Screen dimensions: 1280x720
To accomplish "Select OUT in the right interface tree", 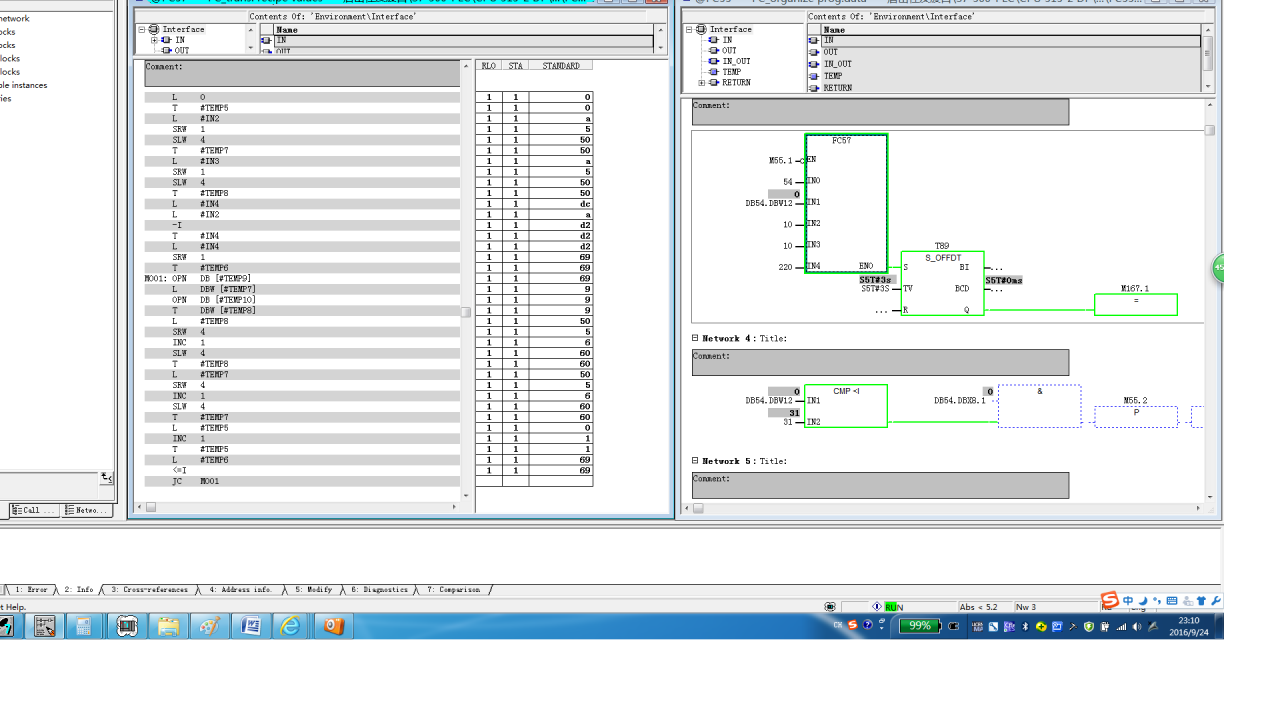I will tap(729, 50).
